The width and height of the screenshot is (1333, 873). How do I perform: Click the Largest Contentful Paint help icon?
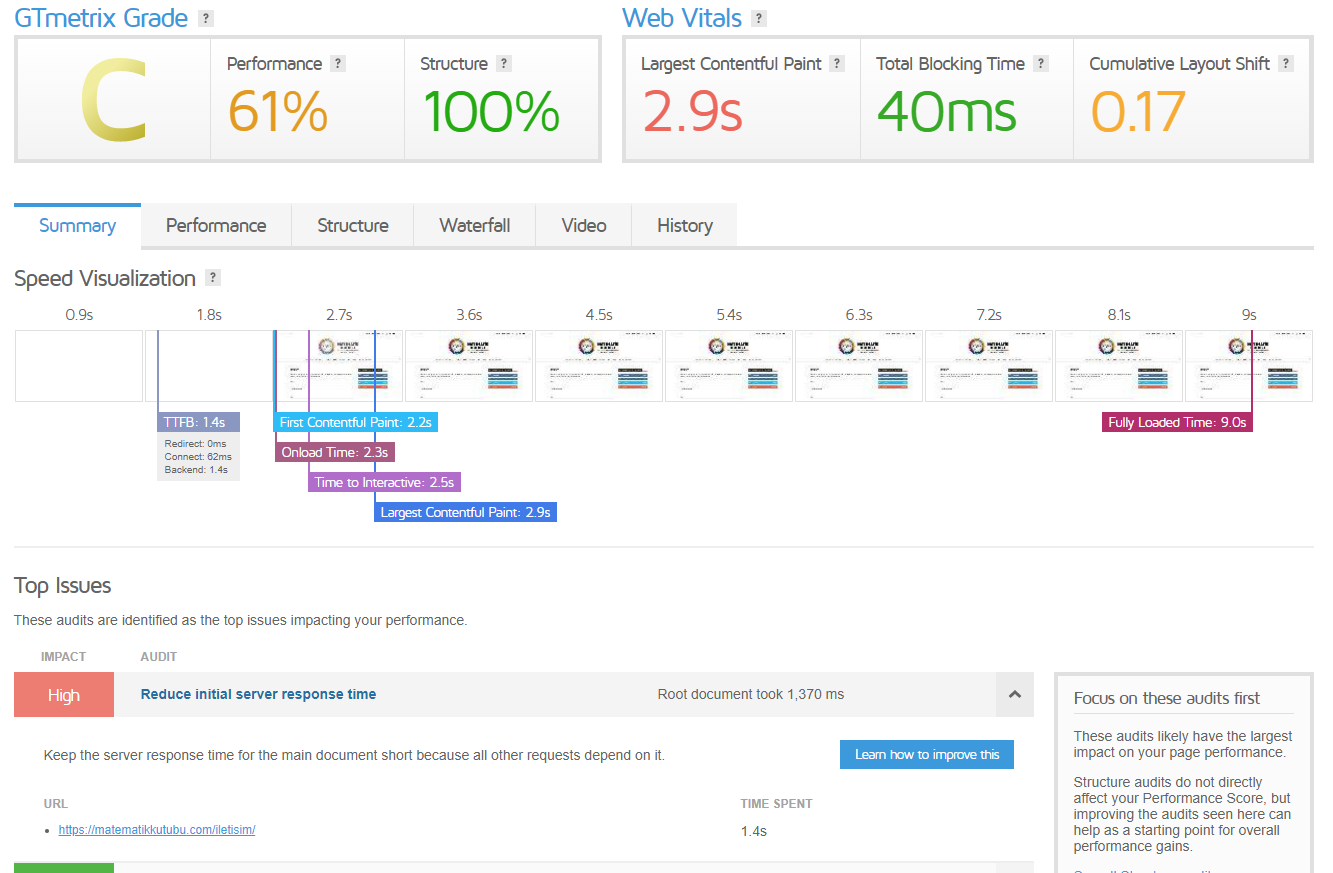(837, 63)
